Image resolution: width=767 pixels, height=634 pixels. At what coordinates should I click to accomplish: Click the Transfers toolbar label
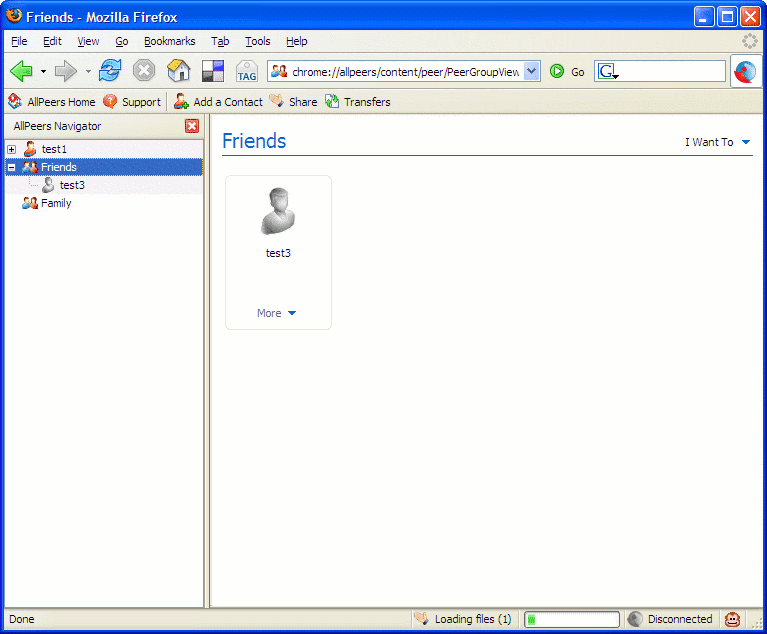click(x=367, y=102)
